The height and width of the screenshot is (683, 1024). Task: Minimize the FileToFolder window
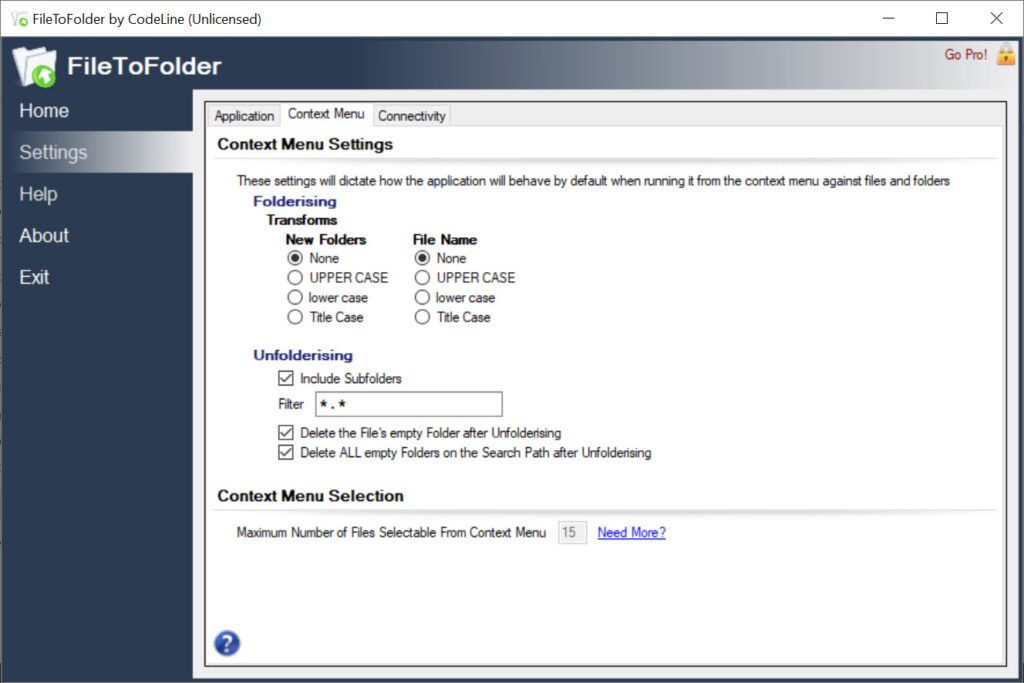[x=888, y=18]
